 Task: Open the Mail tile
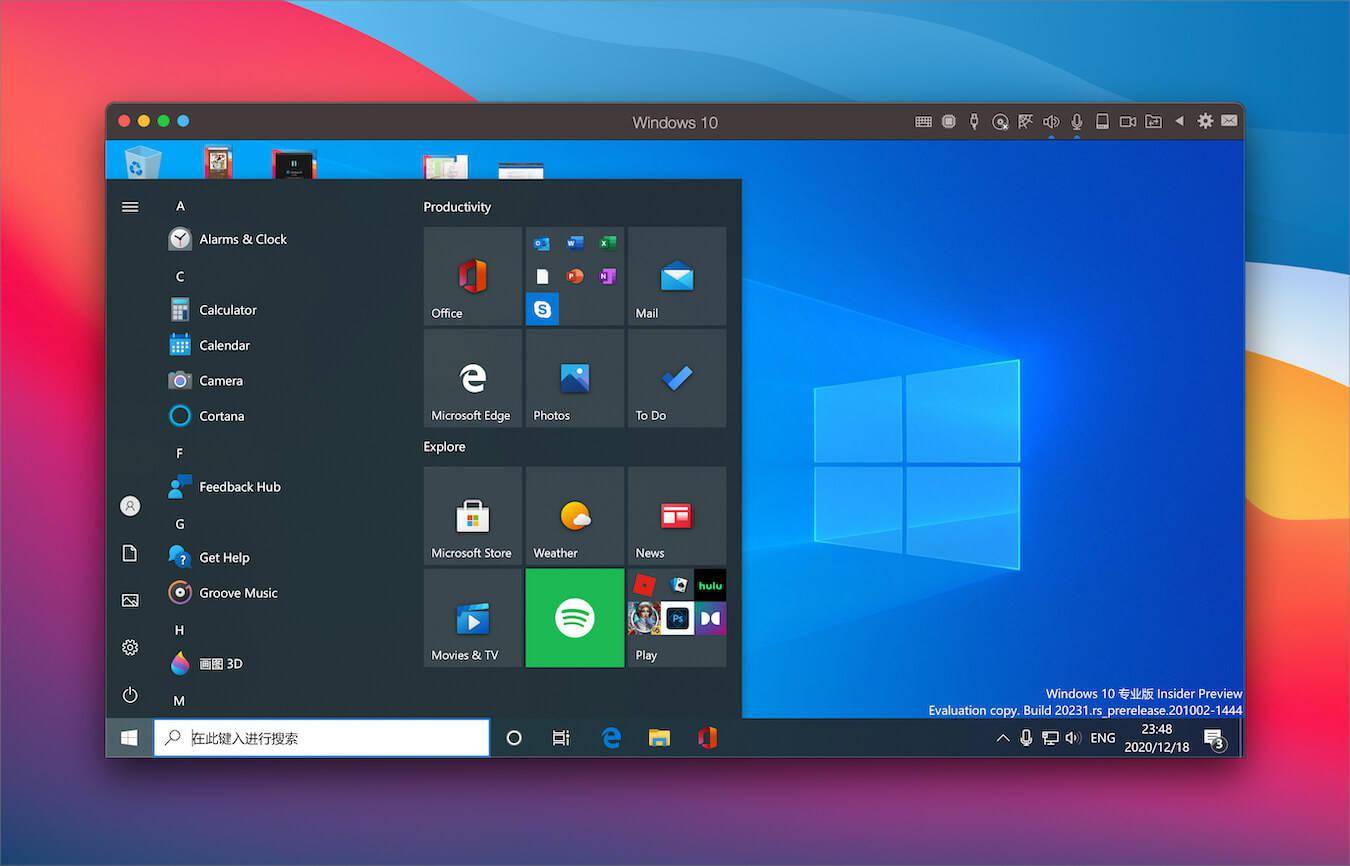677,276
